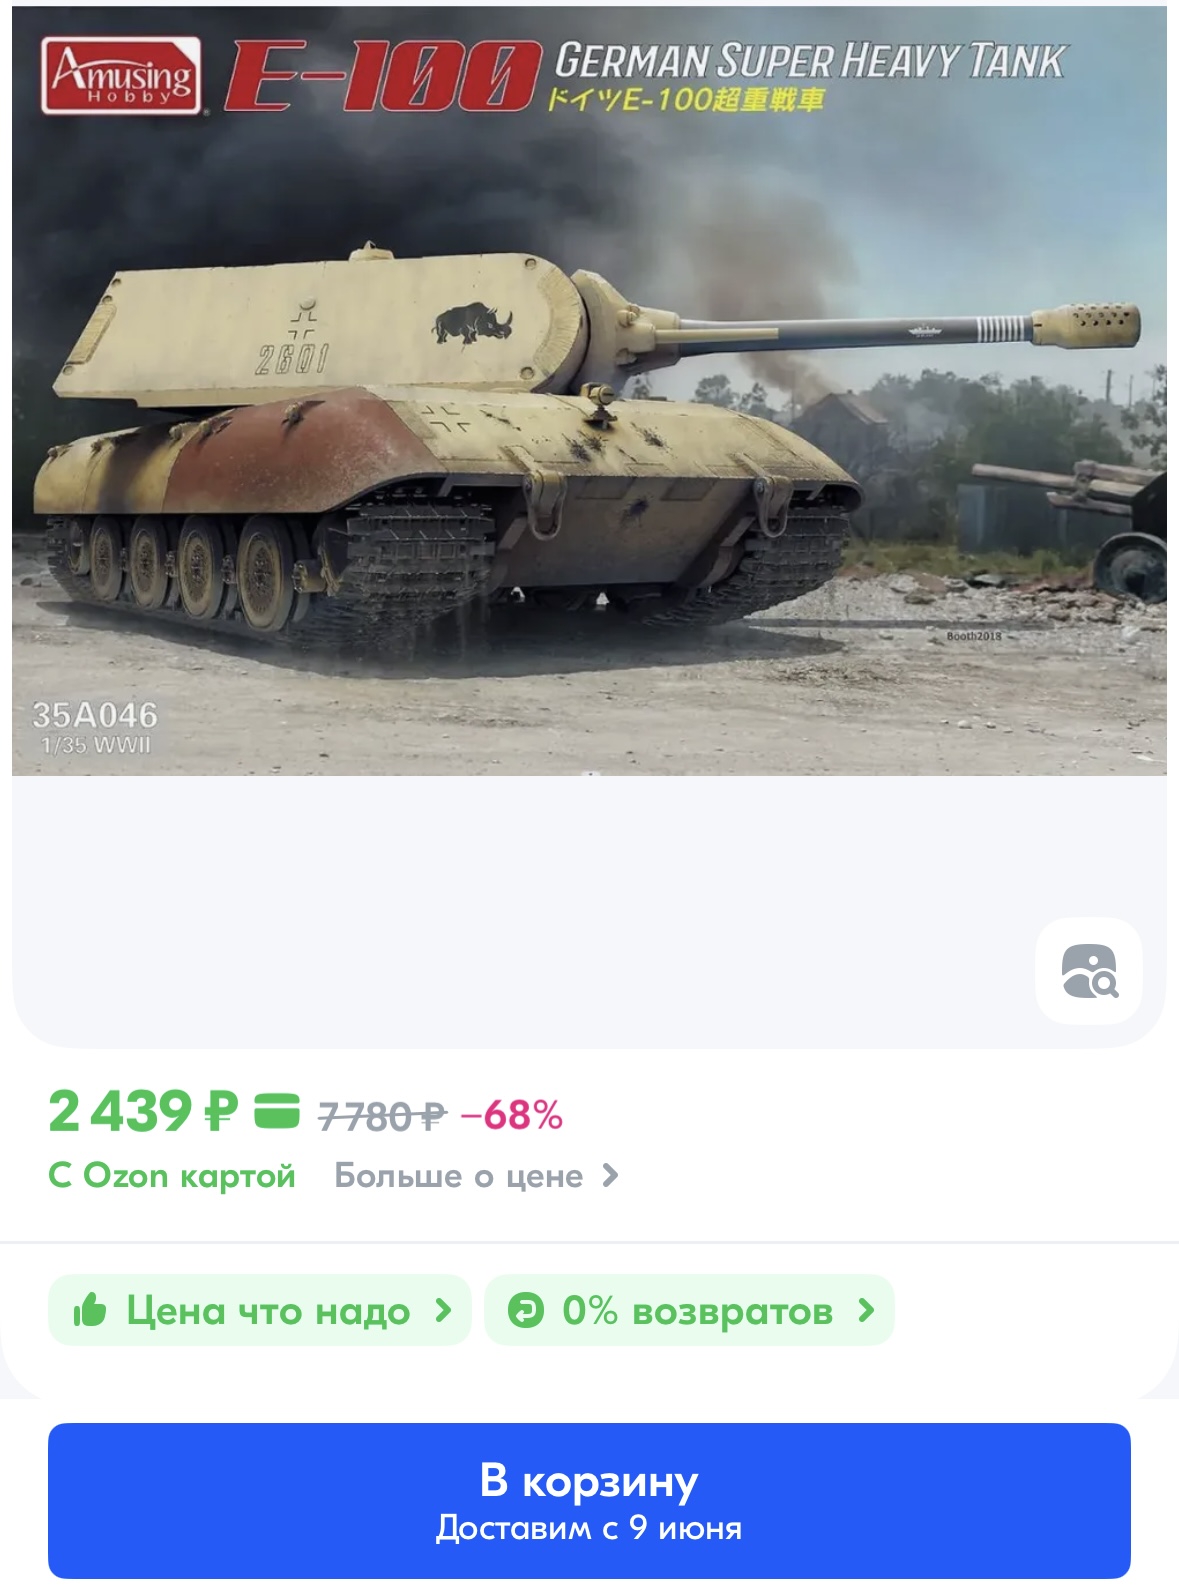
Task: Tap the С Ozon картой label
Action: click(x=172, y=1176)
